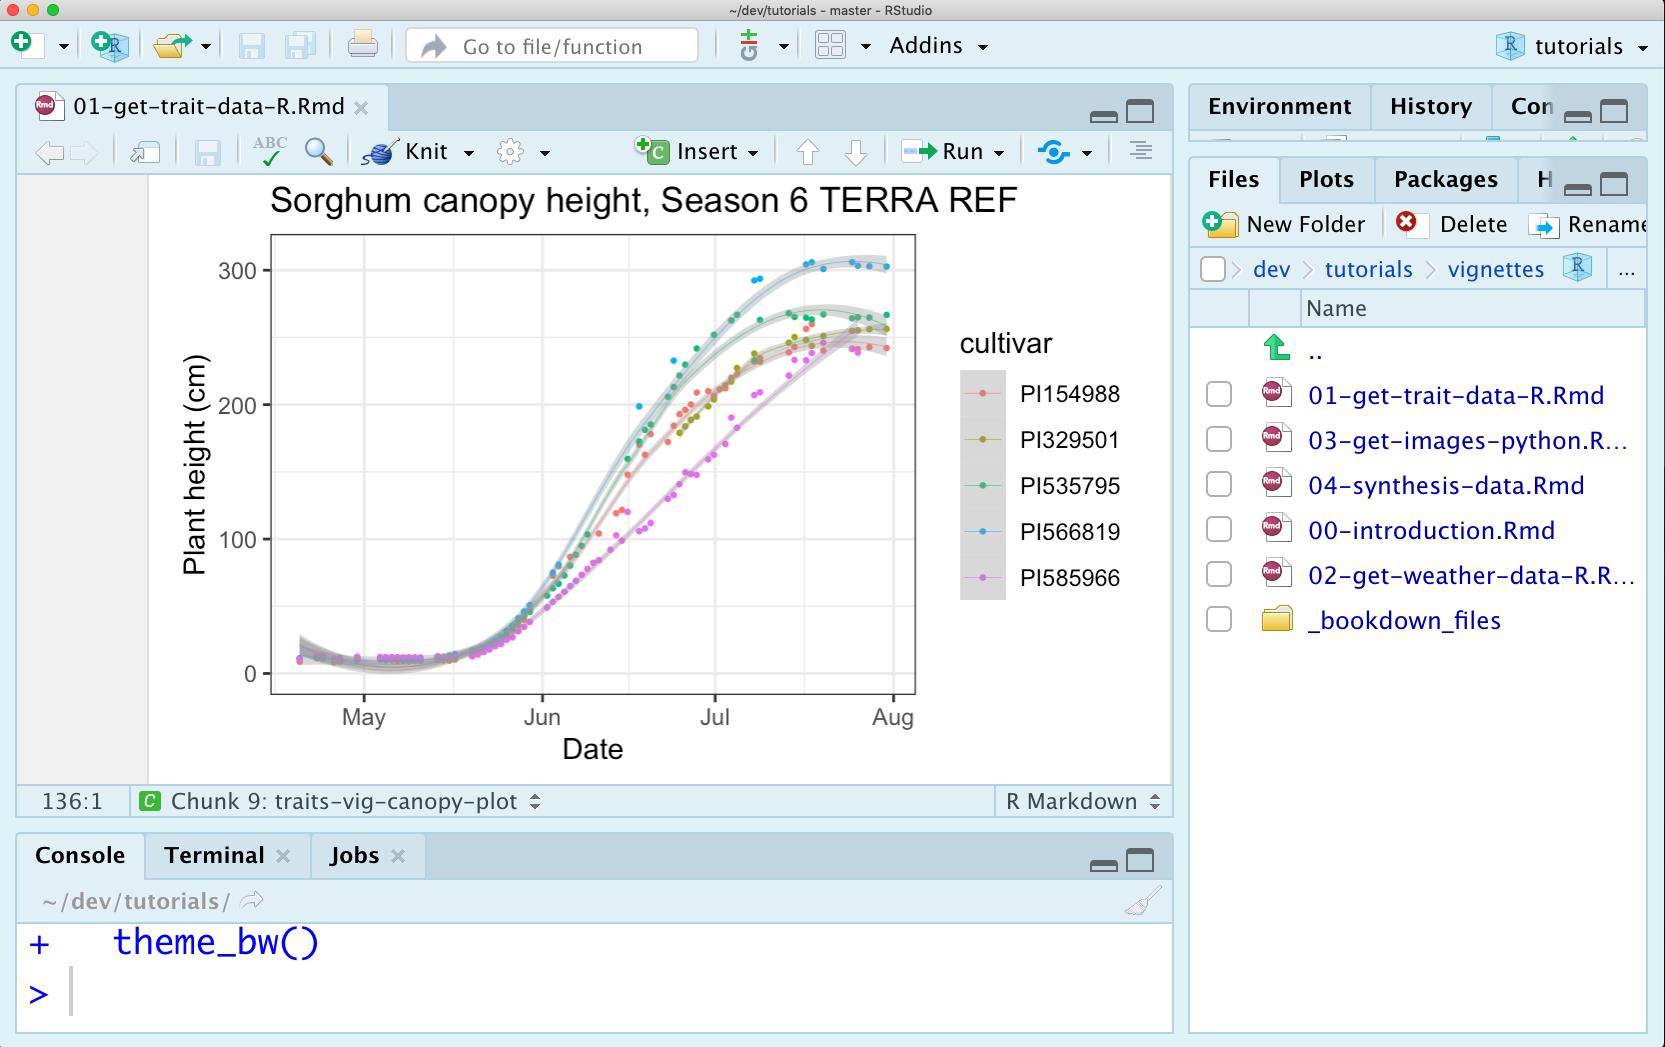Click the Knit document yarn icon
Image resolution: width=1665 pixels, height=1047 pixels.
point(381,152)
